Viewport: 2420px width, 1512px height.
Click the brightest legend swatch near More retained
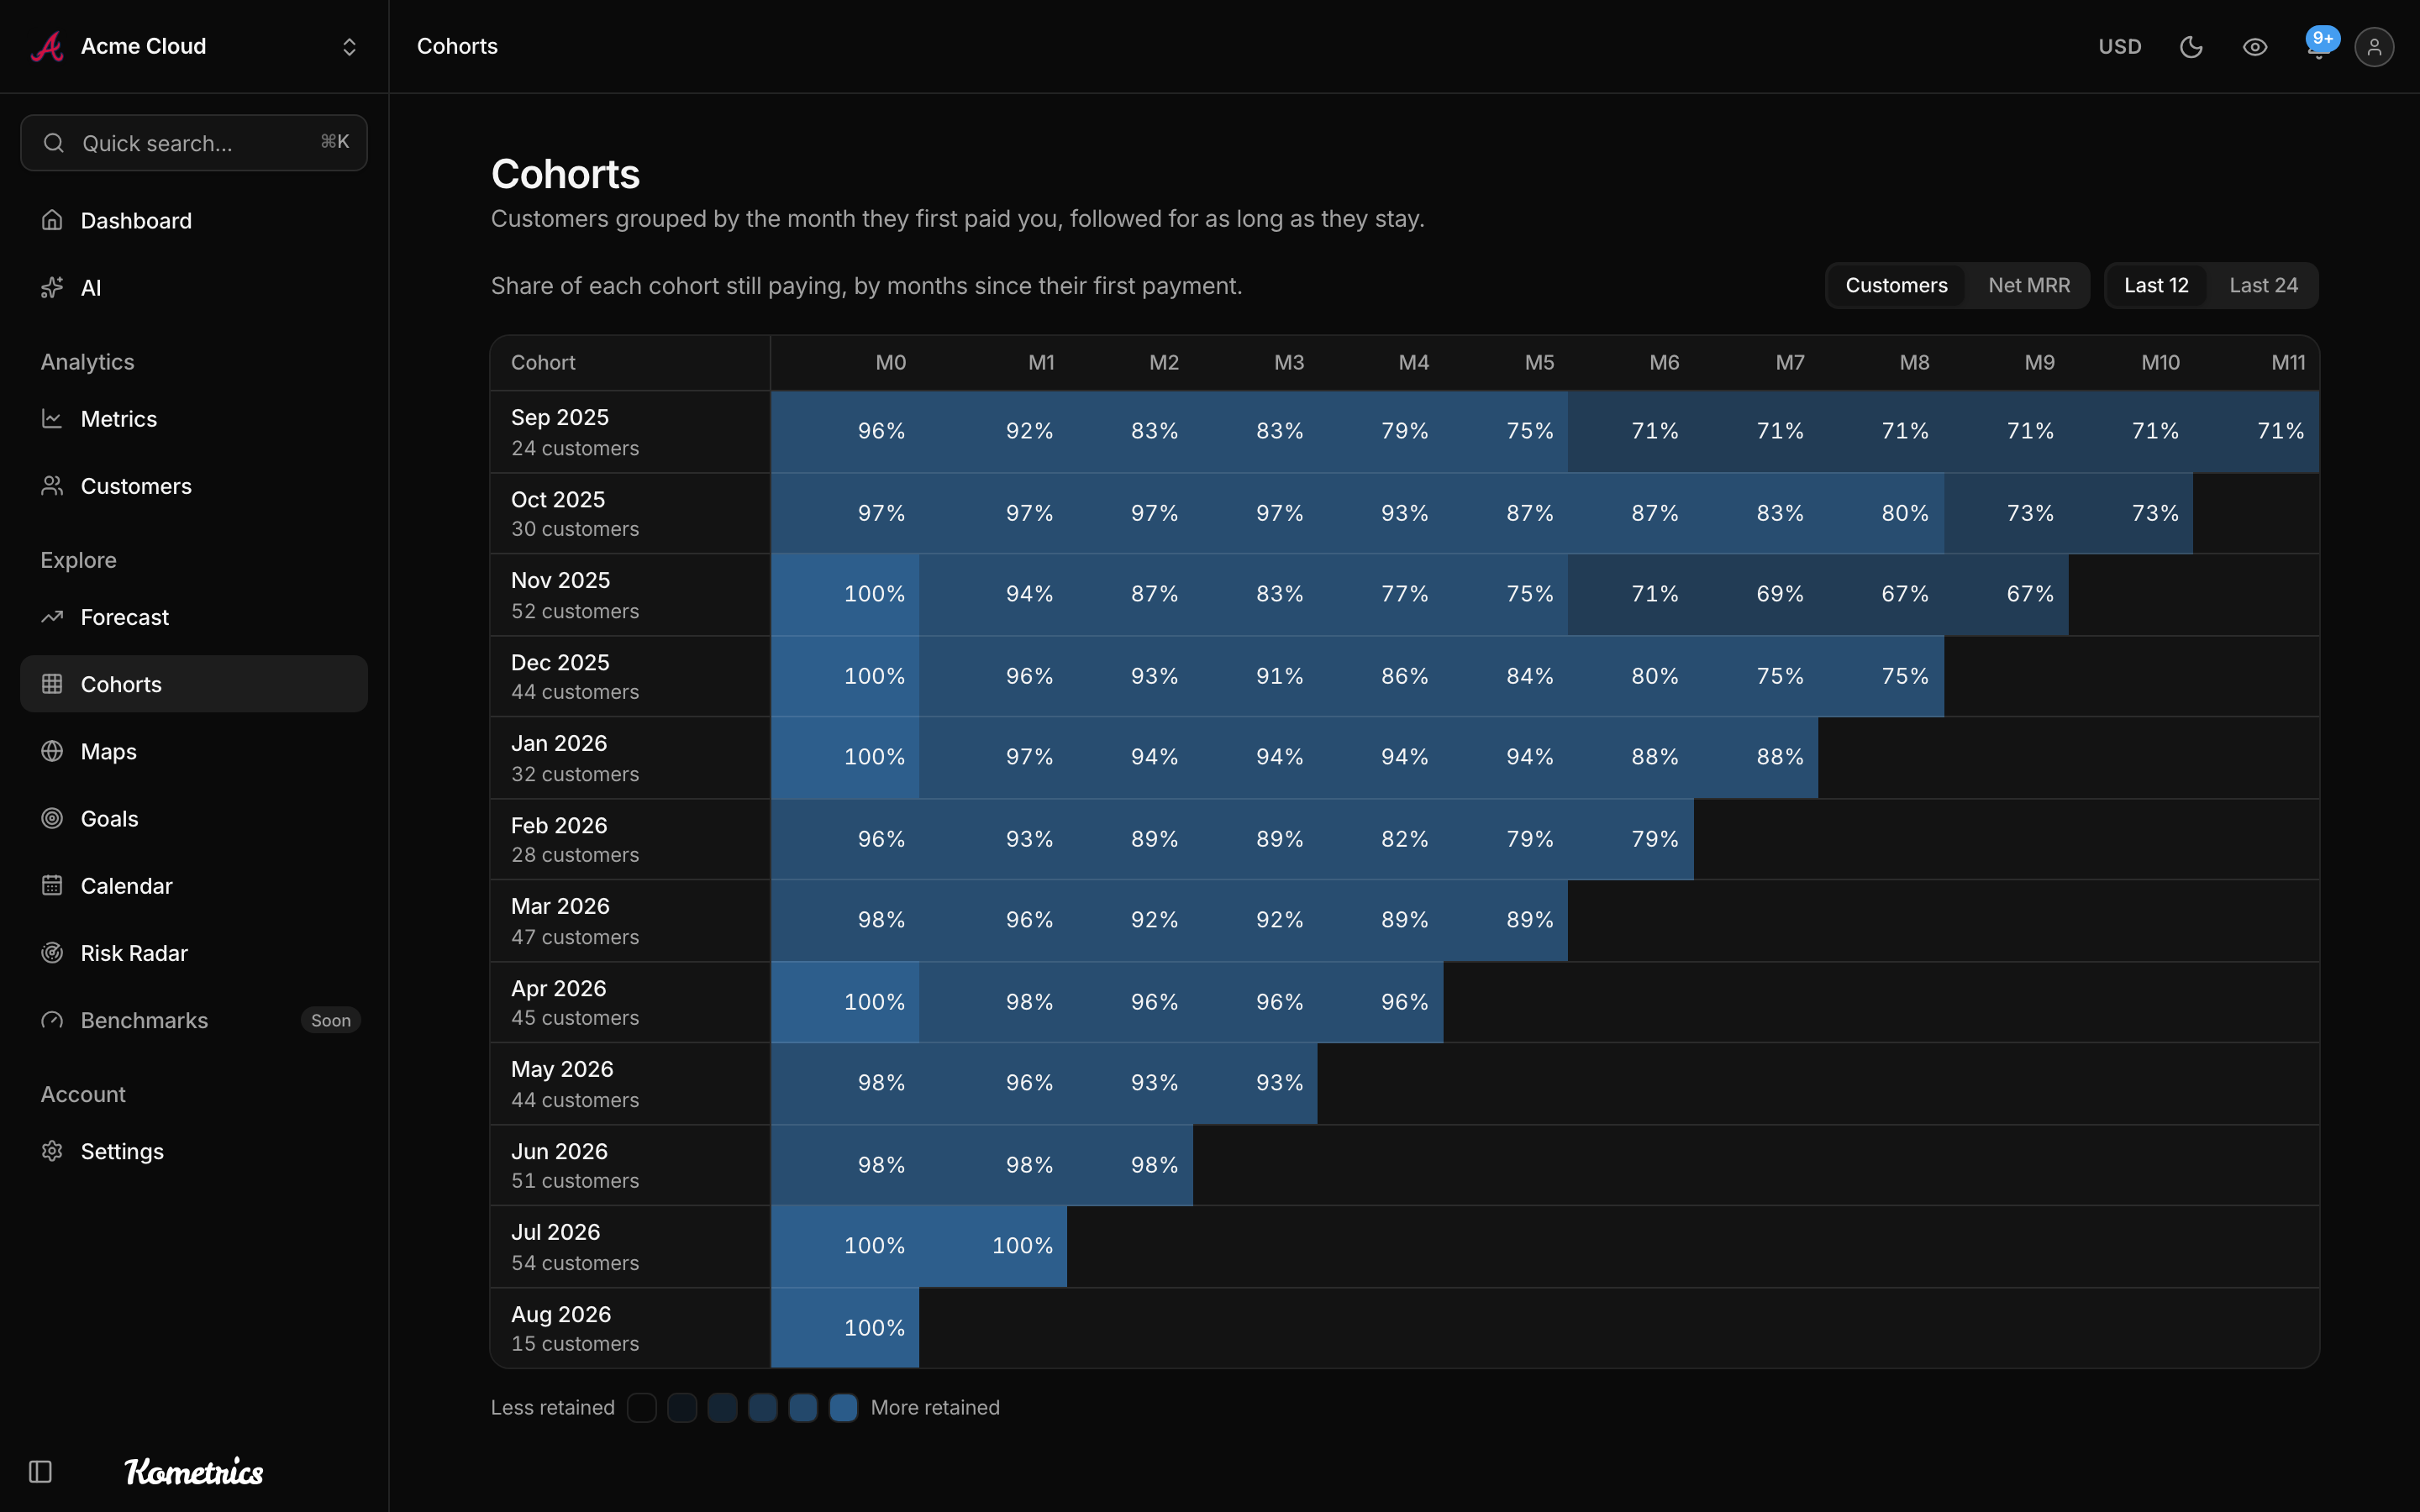843,1407
